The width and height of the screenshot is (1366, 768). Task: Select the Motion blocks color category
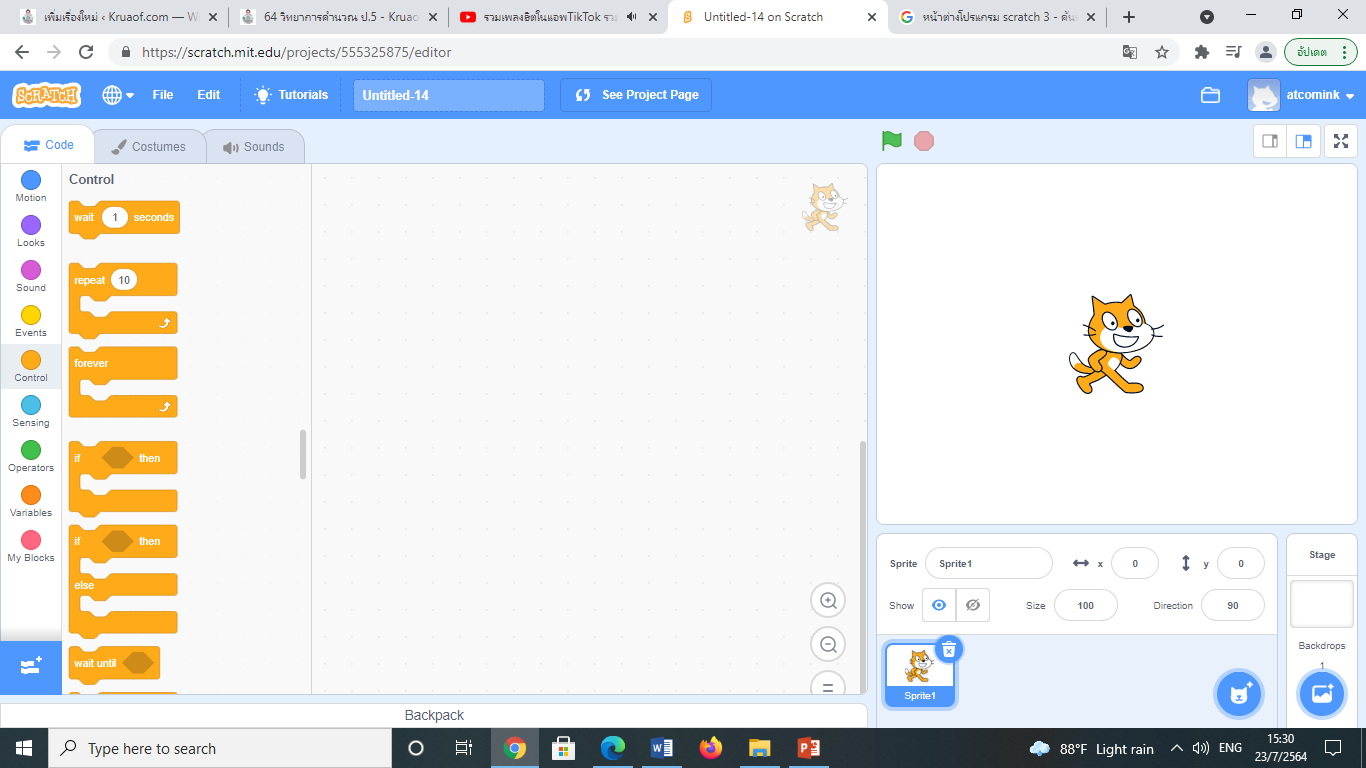pyautogui.click(x=31, y=185)
